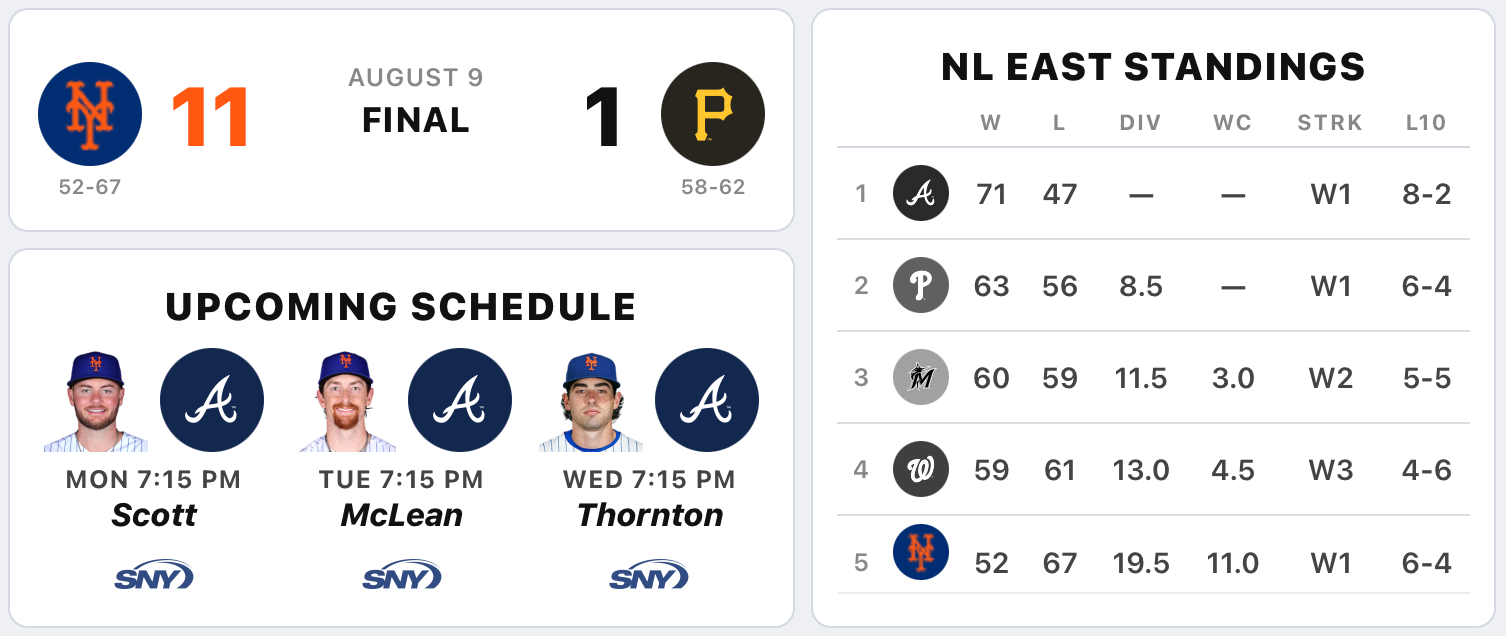Click the STRK column header
The height and width of the screenshot is (636, 1506).
point(1330,123)
